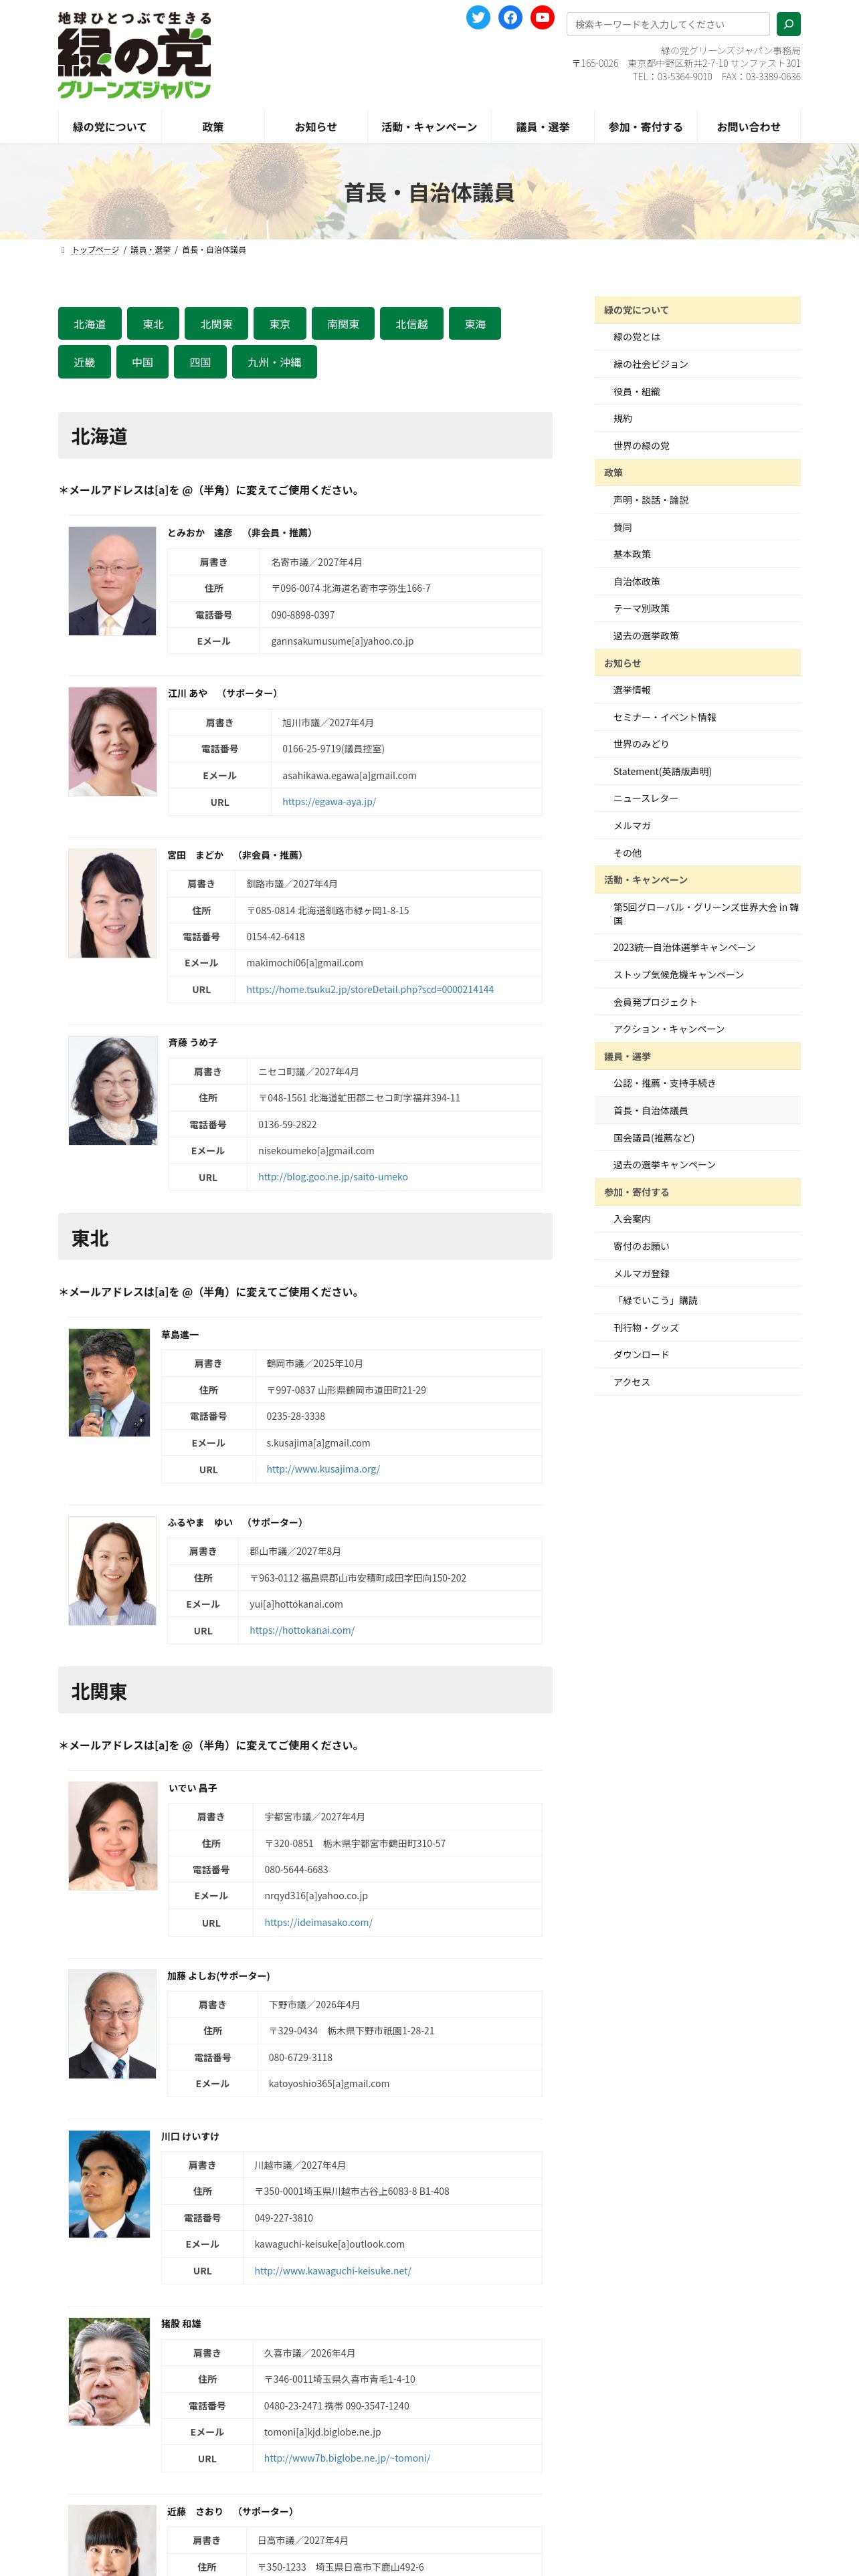This screenshot has width=859, height=2576.
Task: Select the 東京 region button
Action: coord(280,324)
